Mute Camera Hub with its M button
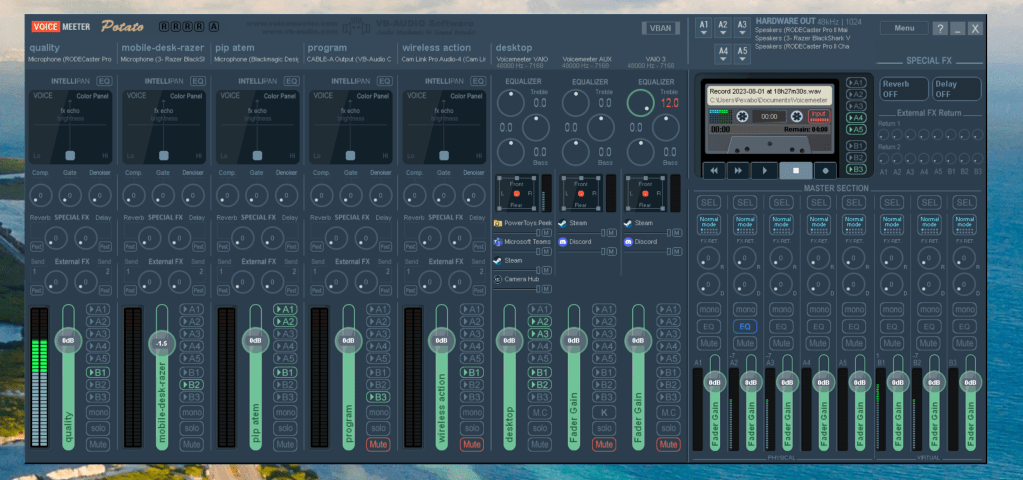 (547, 288)
